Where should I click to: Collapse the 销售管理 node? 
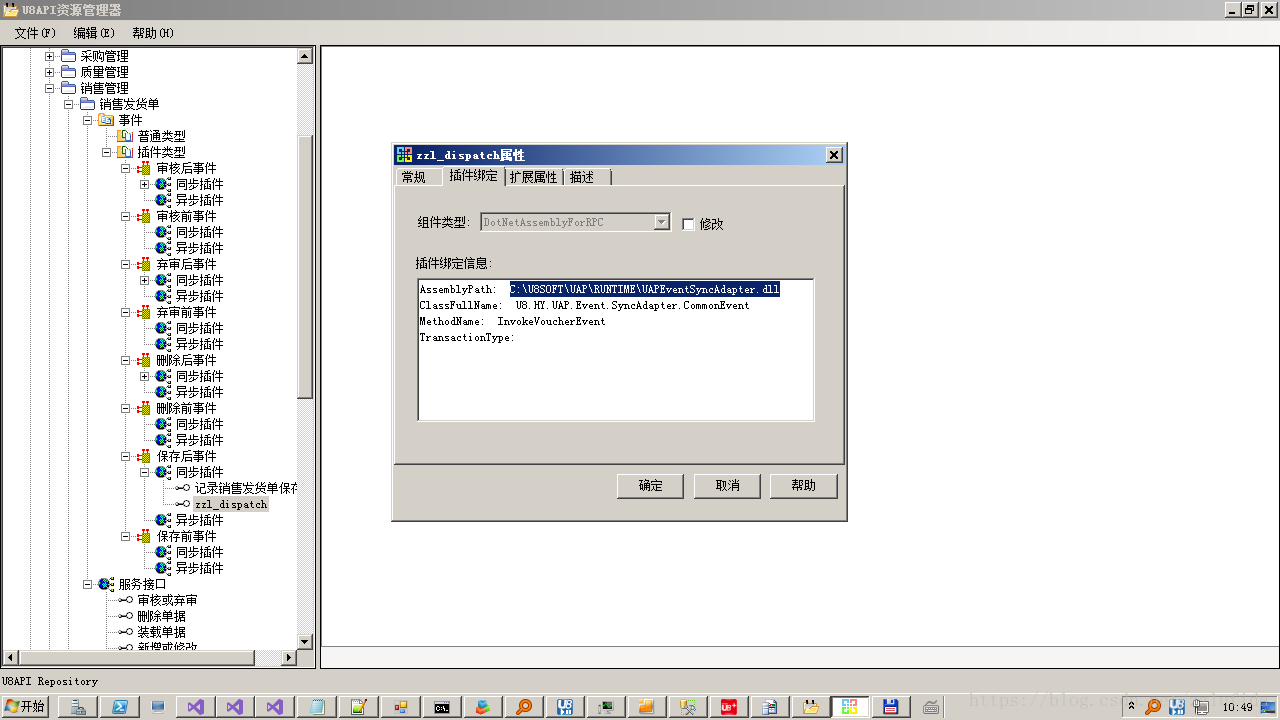[x=49, y=88]
